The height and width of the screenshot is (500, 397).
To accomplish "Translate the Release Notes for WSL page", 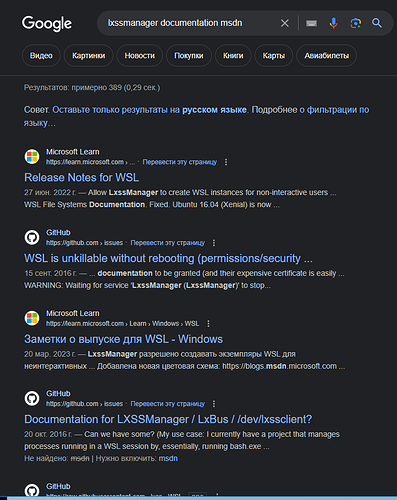I will [x=180, y=162].
